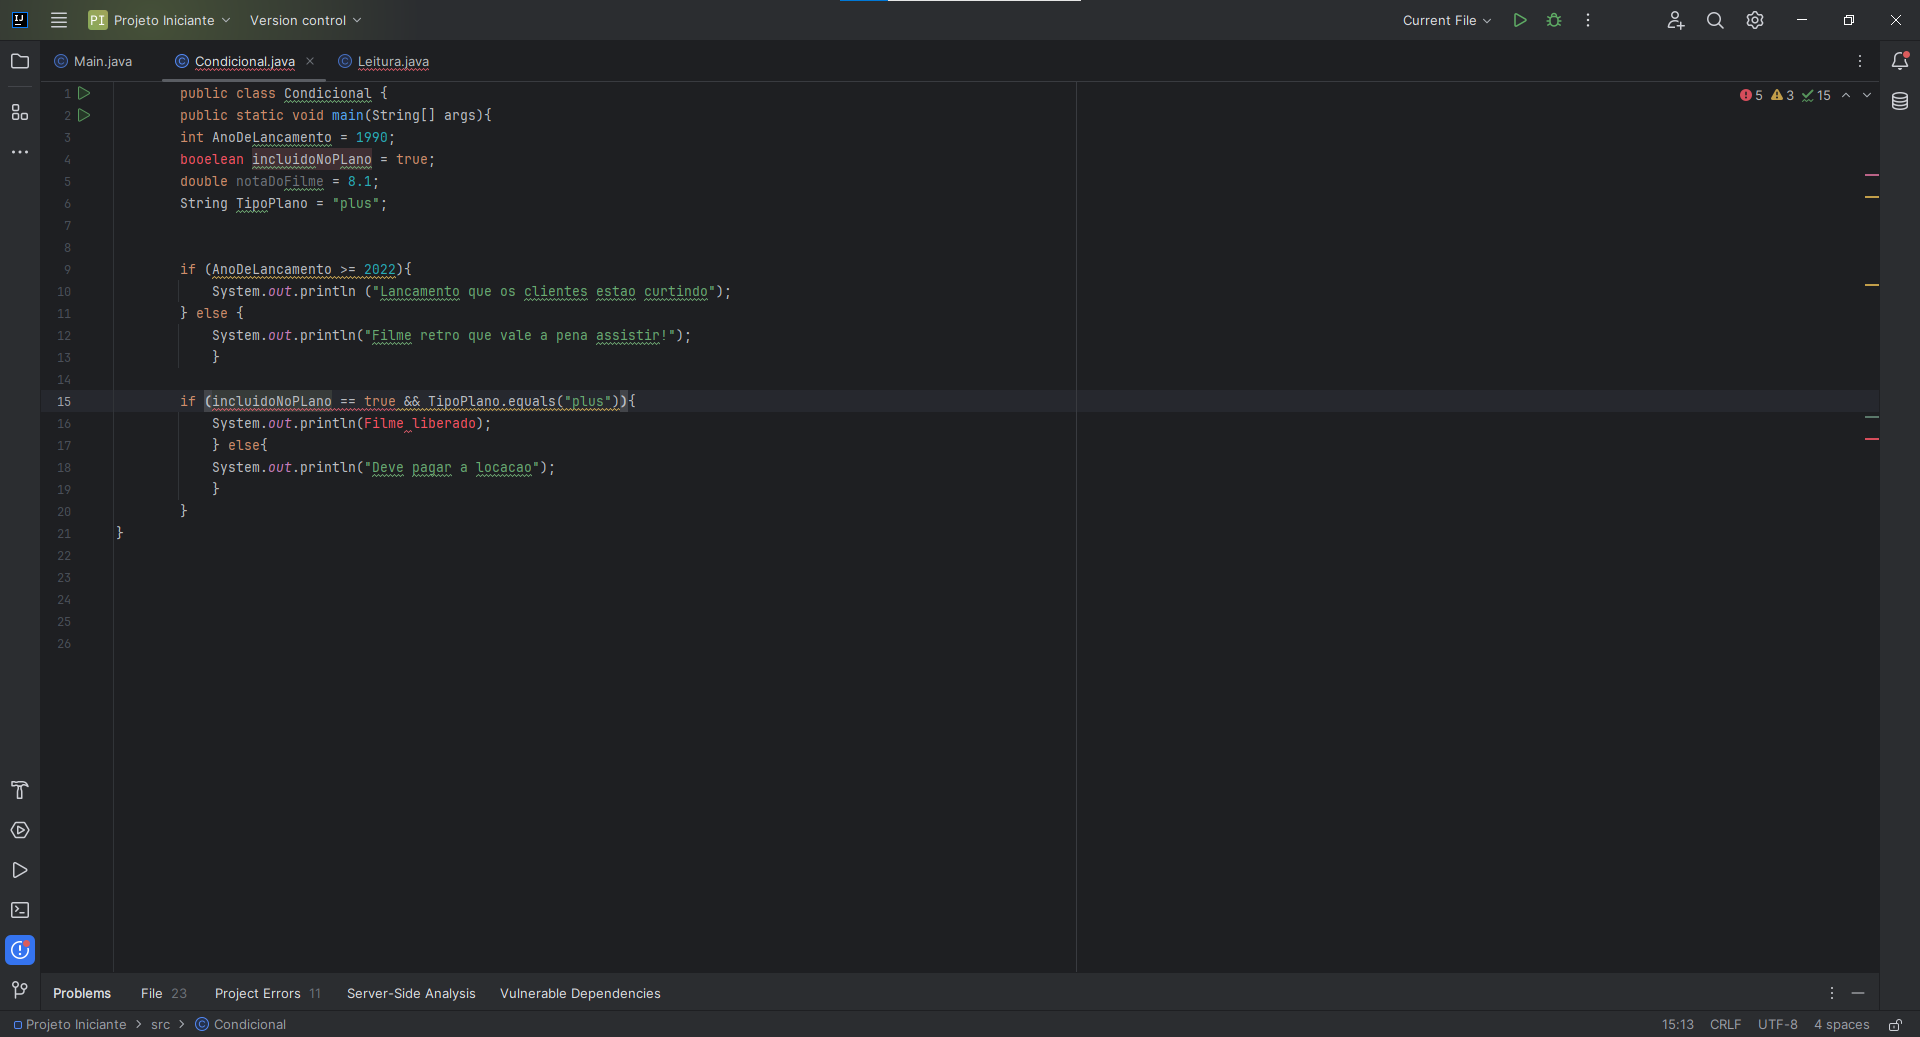Image resolution: width=1920 pixels, height=1037 pixels.
Task: Open the IntelliJ logo icon
Action: click(x=19, y=20)
